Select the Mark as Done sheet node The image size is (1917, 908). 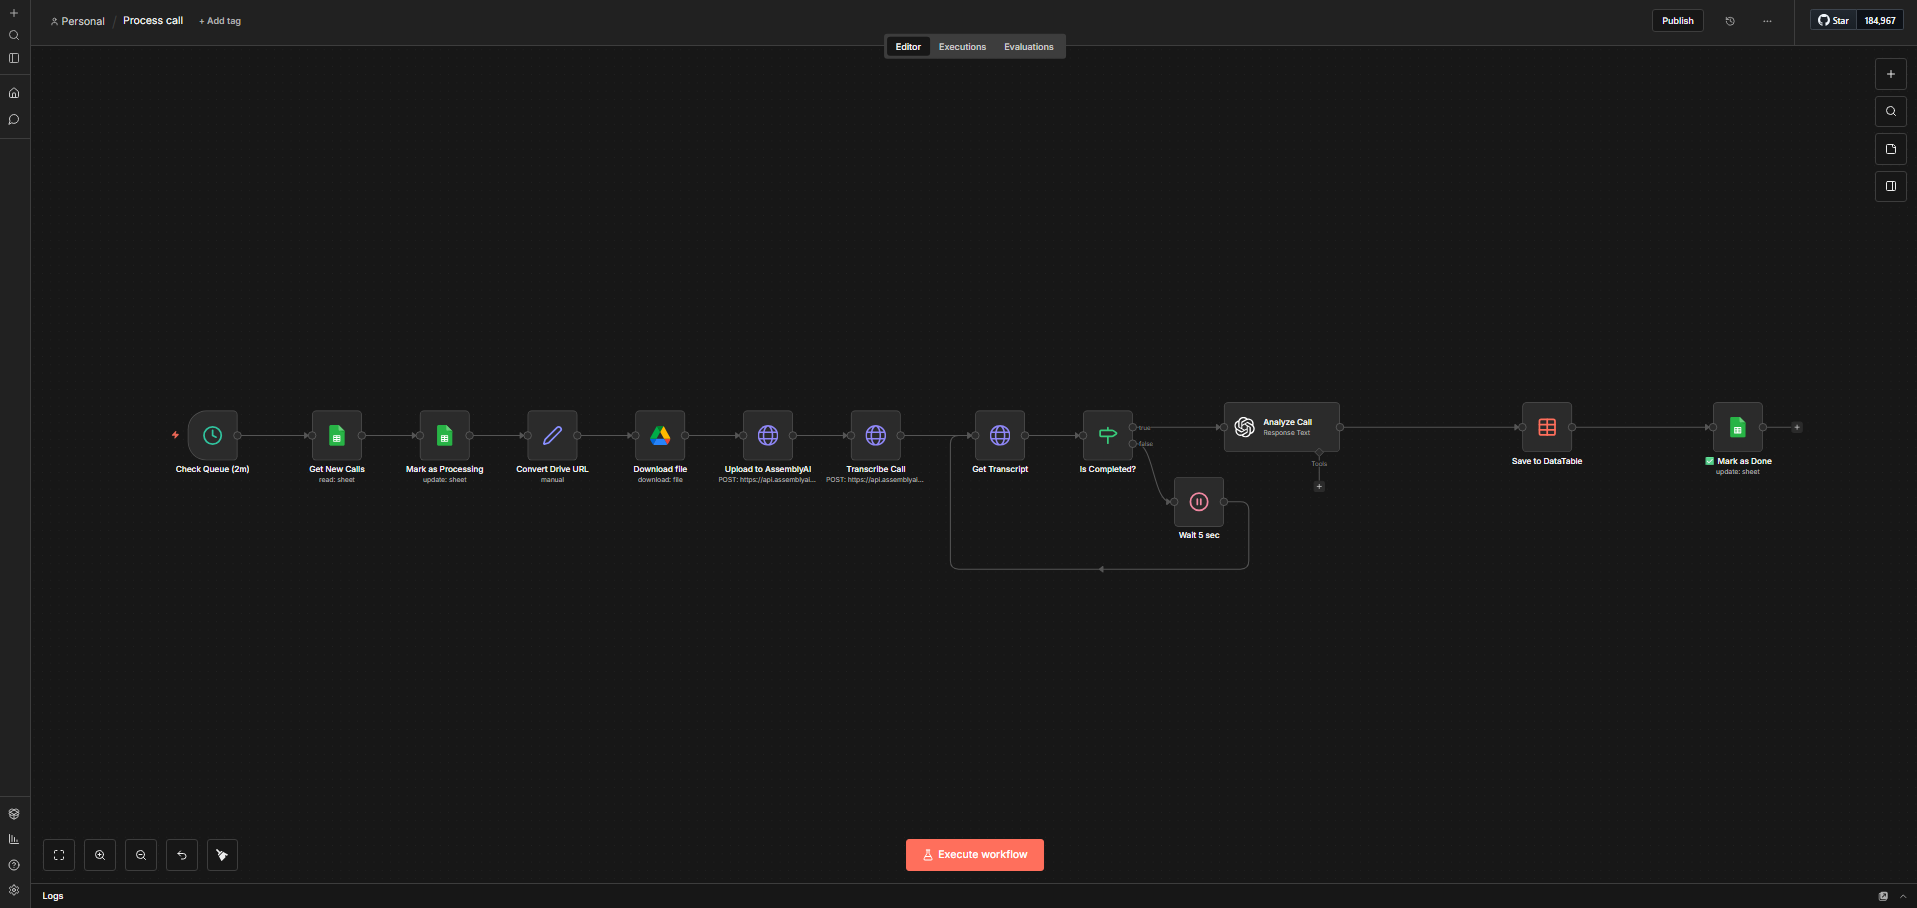pyautogui.click(x=1738, y=427)
